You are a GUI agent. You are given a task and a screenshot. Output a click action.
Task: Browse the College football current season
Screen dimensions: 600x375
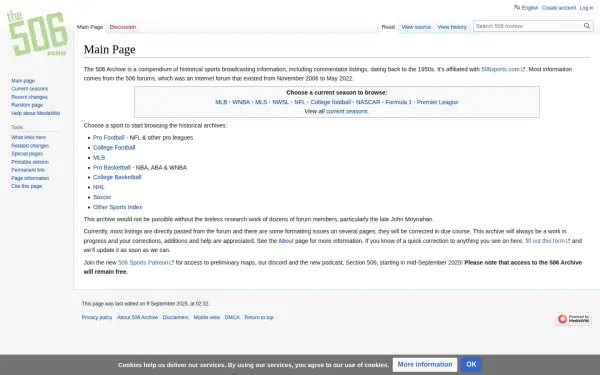coord(331,102)
